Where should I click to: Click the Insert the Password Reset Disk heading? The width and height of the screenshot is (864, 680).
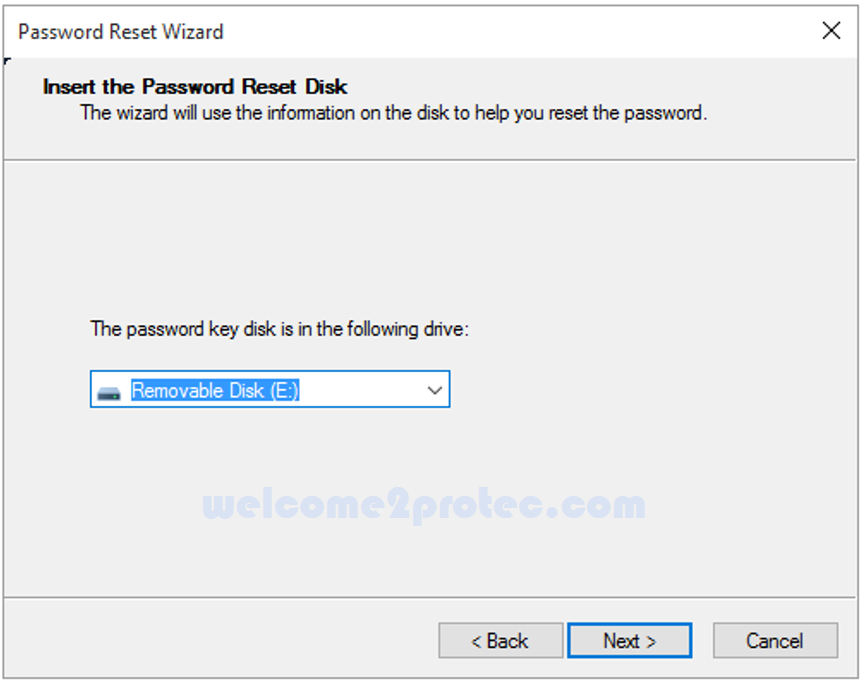195,87
